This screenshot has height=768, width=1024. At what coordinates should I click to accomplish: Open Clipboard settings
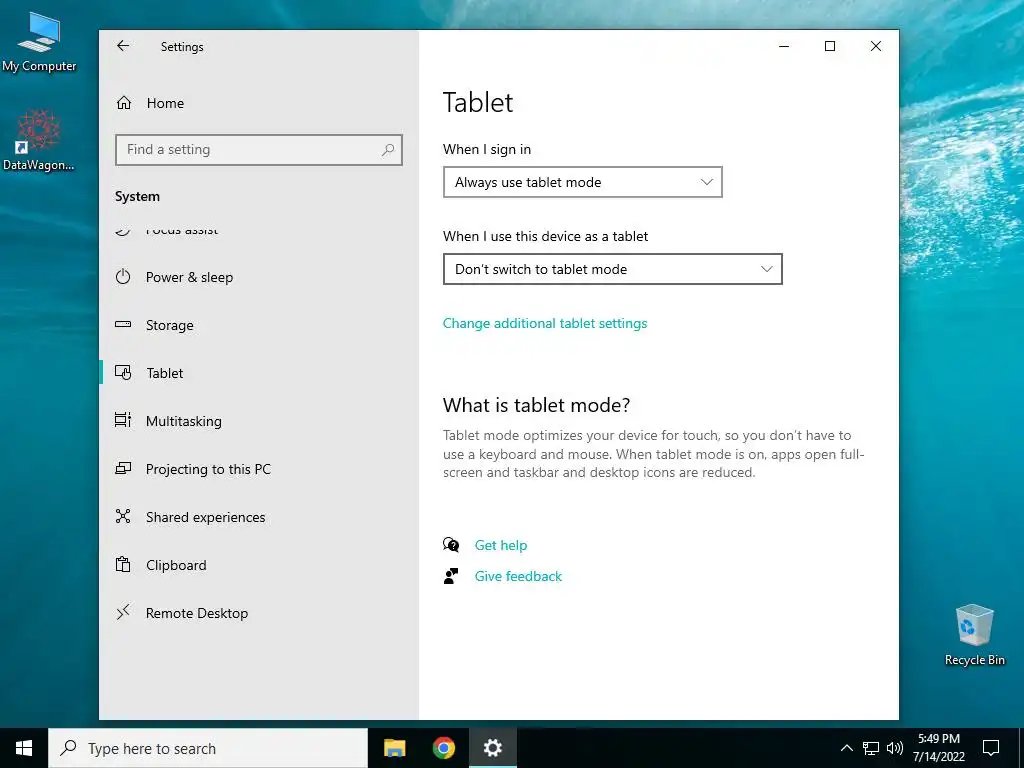tap(259, 565)
